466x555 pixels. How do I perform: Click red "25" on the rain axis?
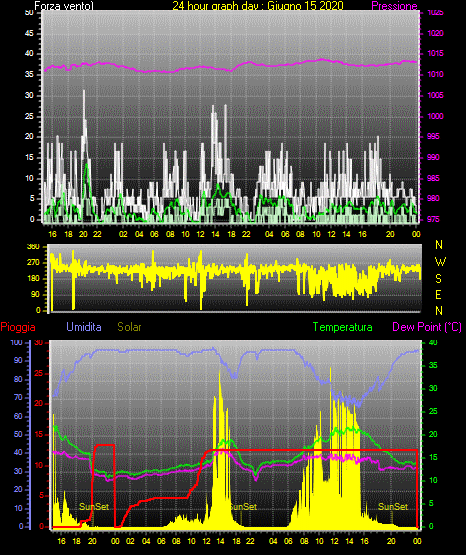pos(39,373)
